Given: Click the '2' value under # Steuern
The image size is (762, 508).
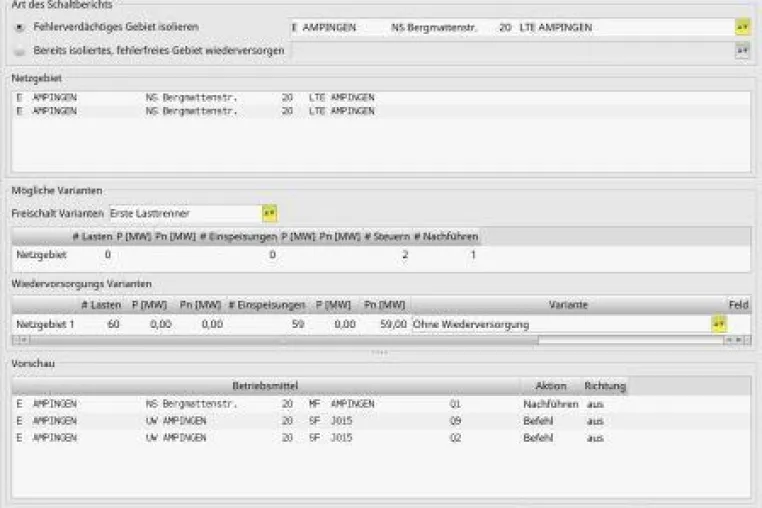Looking at the screenshot, I should (x=405, y=255).
